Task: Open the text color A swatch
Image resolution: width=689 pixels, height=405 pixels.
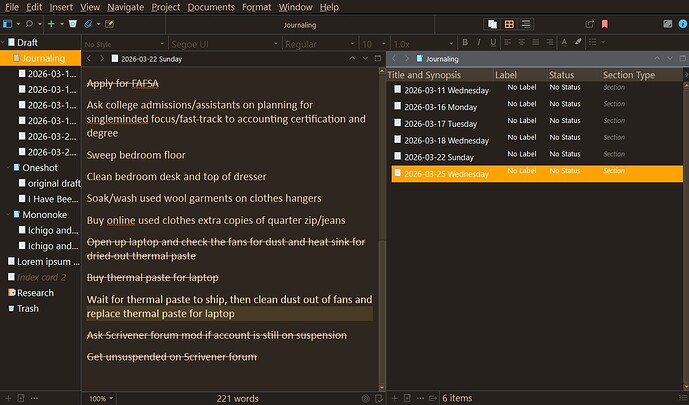Action: coord(564,42)
